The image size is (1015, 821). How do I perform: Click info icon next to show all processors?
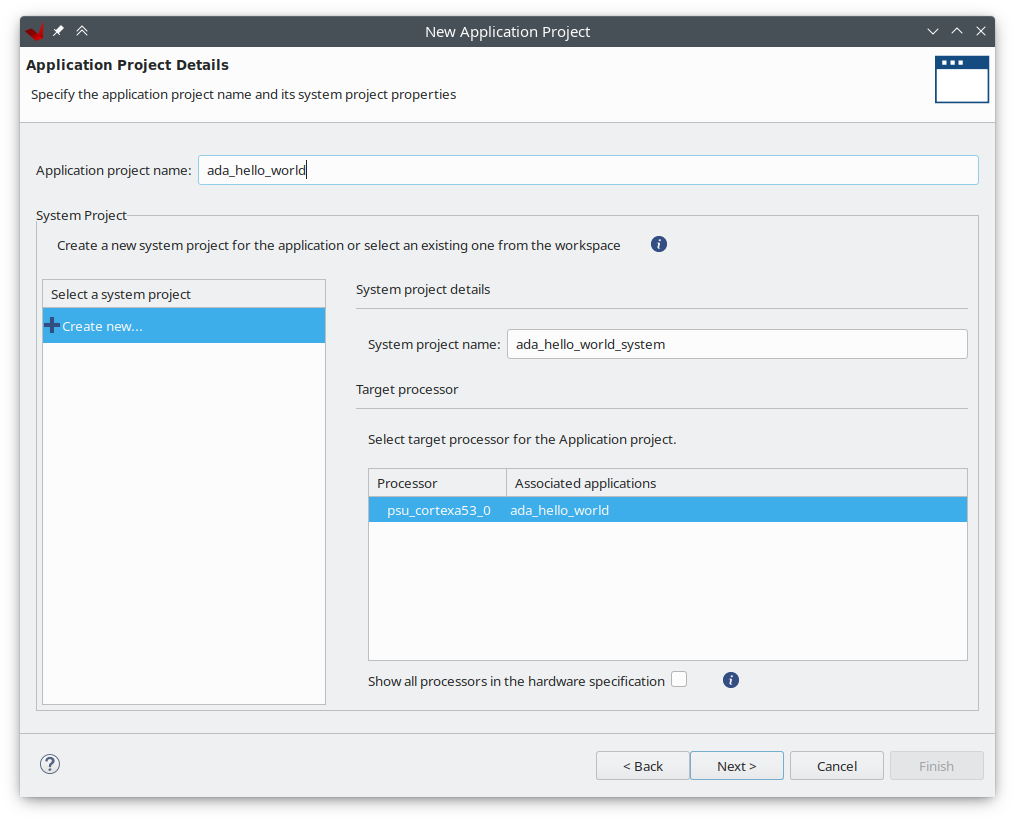pyautogui.click(x=730, y=680)
